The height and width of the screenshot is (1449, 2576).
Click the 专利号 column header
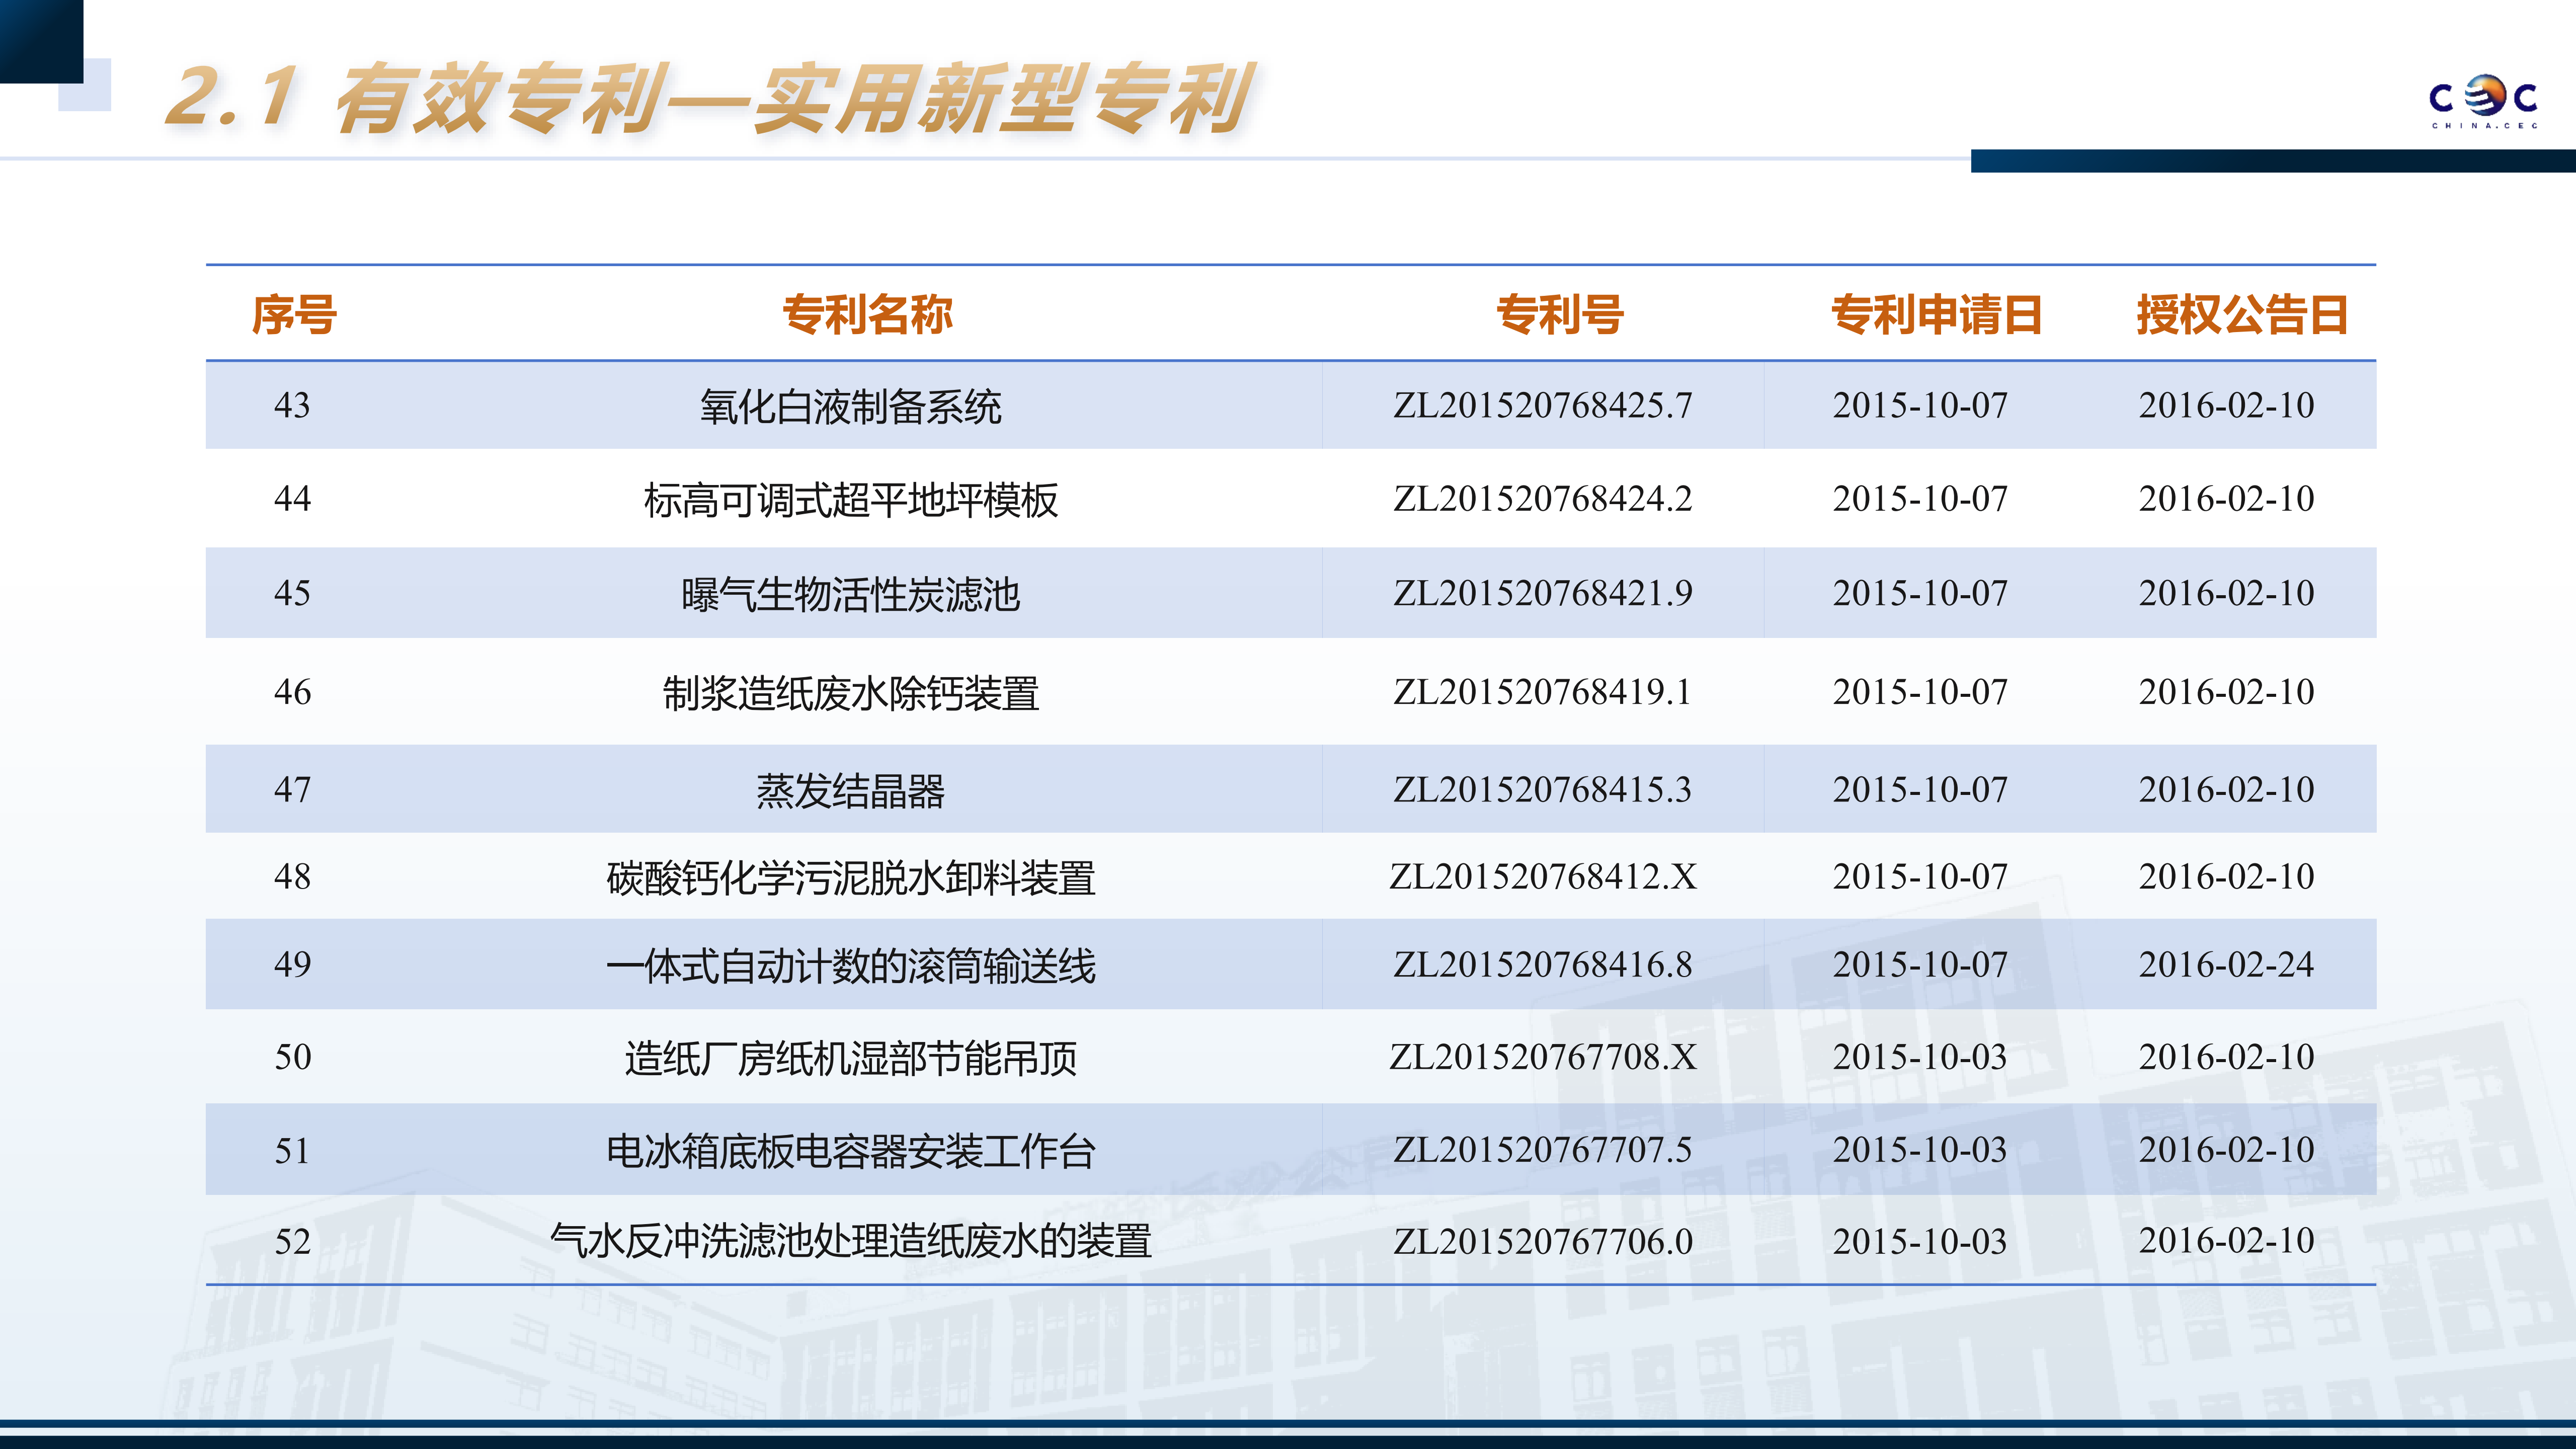pos(1559,314)
